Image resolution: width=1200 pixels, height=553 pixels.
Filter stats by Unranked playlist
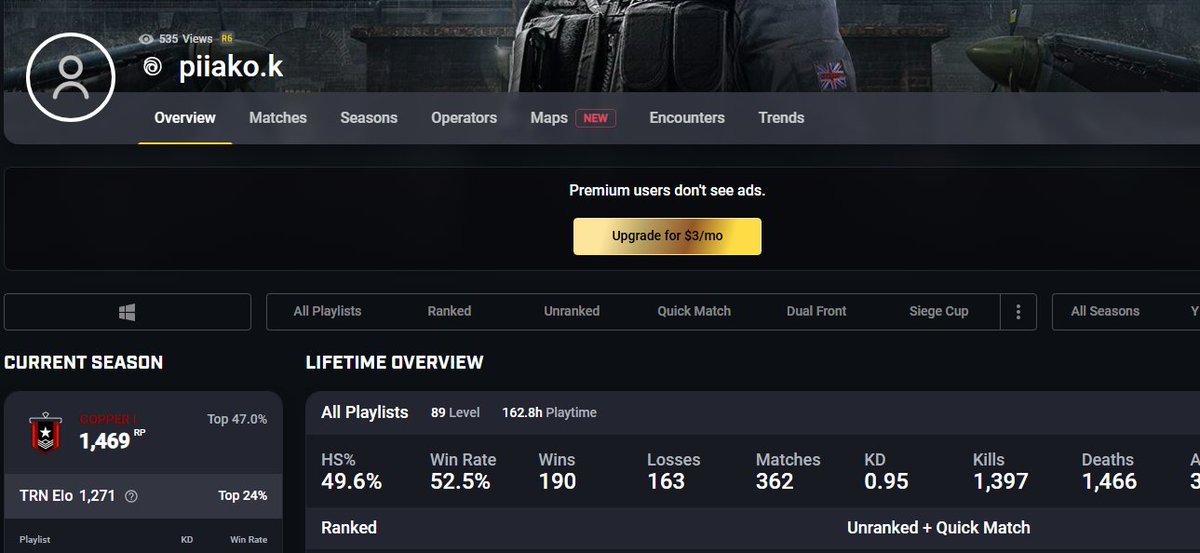[x=572, y=311]
